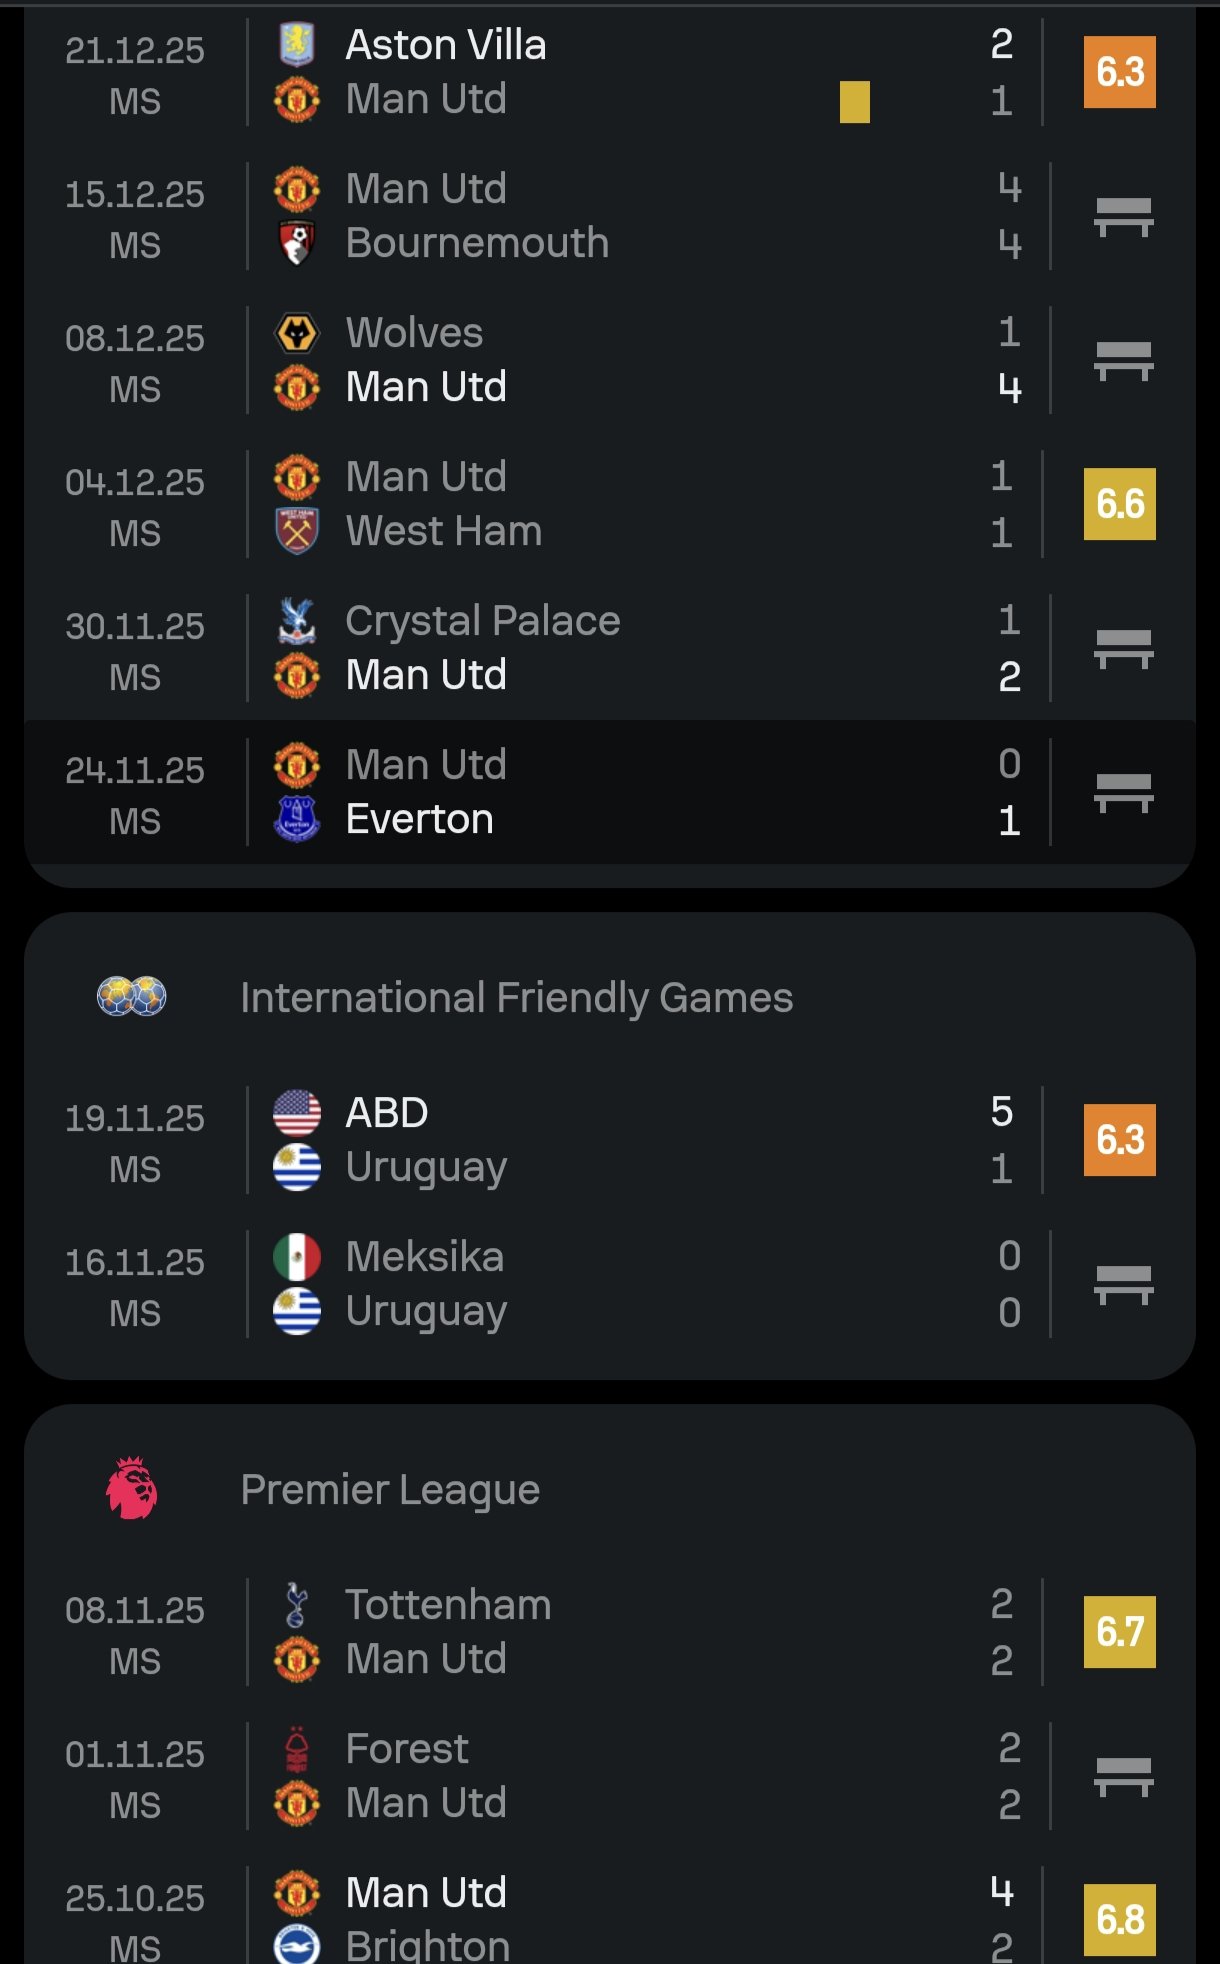Tap the West Ham club crest
This screenshot has width=1220, height=1964.
pos(296,531)
